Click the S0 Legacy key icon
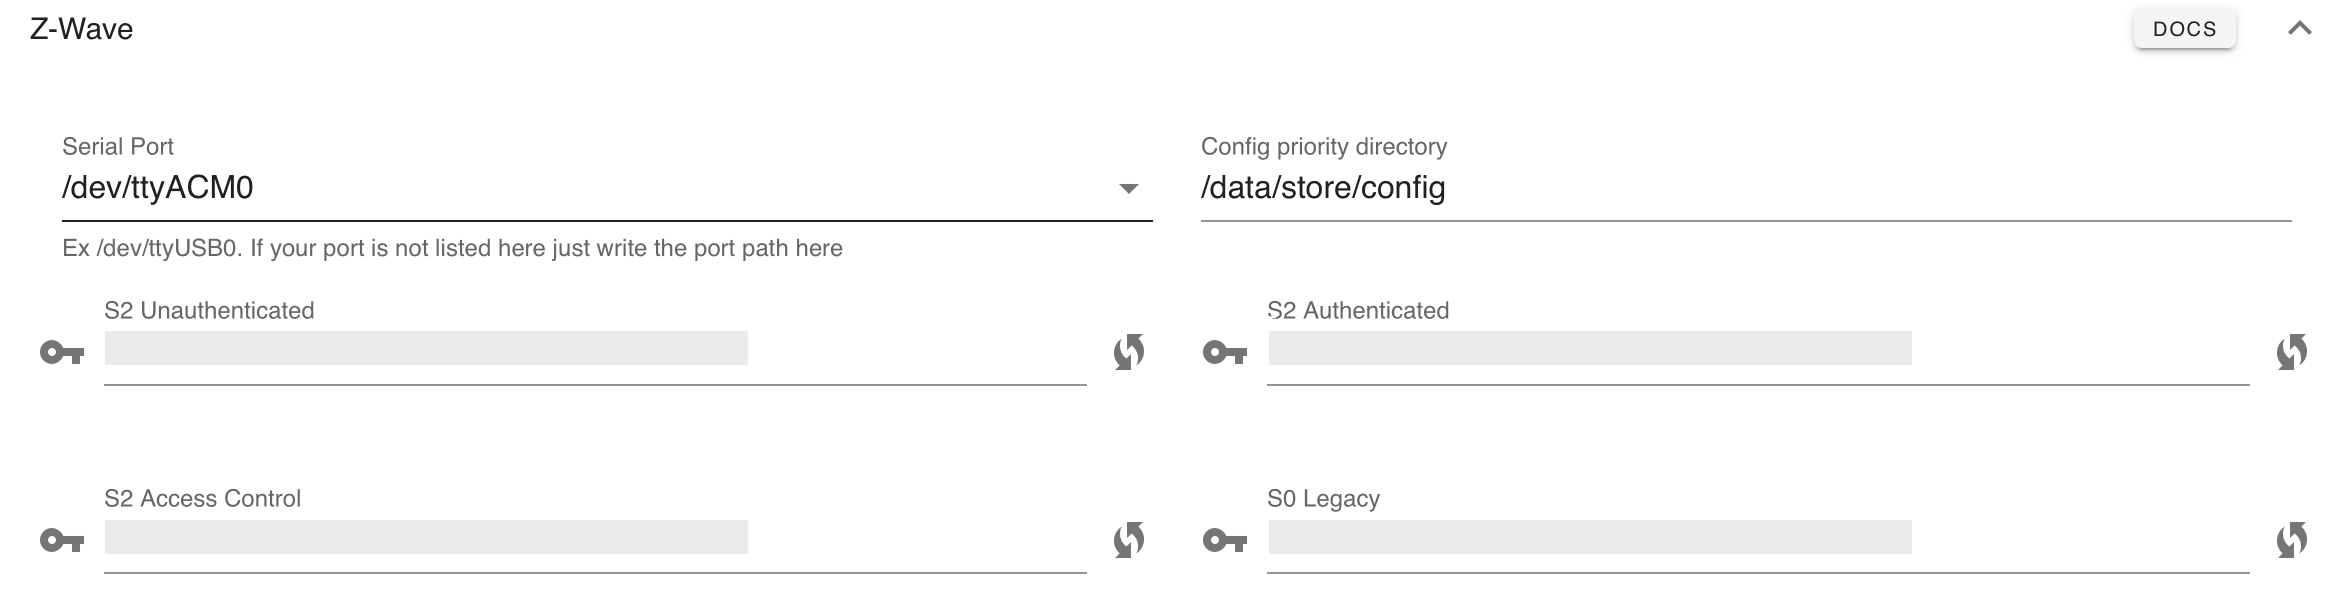The height and width of the screenshot is (614, 2330). point(1225,541)
